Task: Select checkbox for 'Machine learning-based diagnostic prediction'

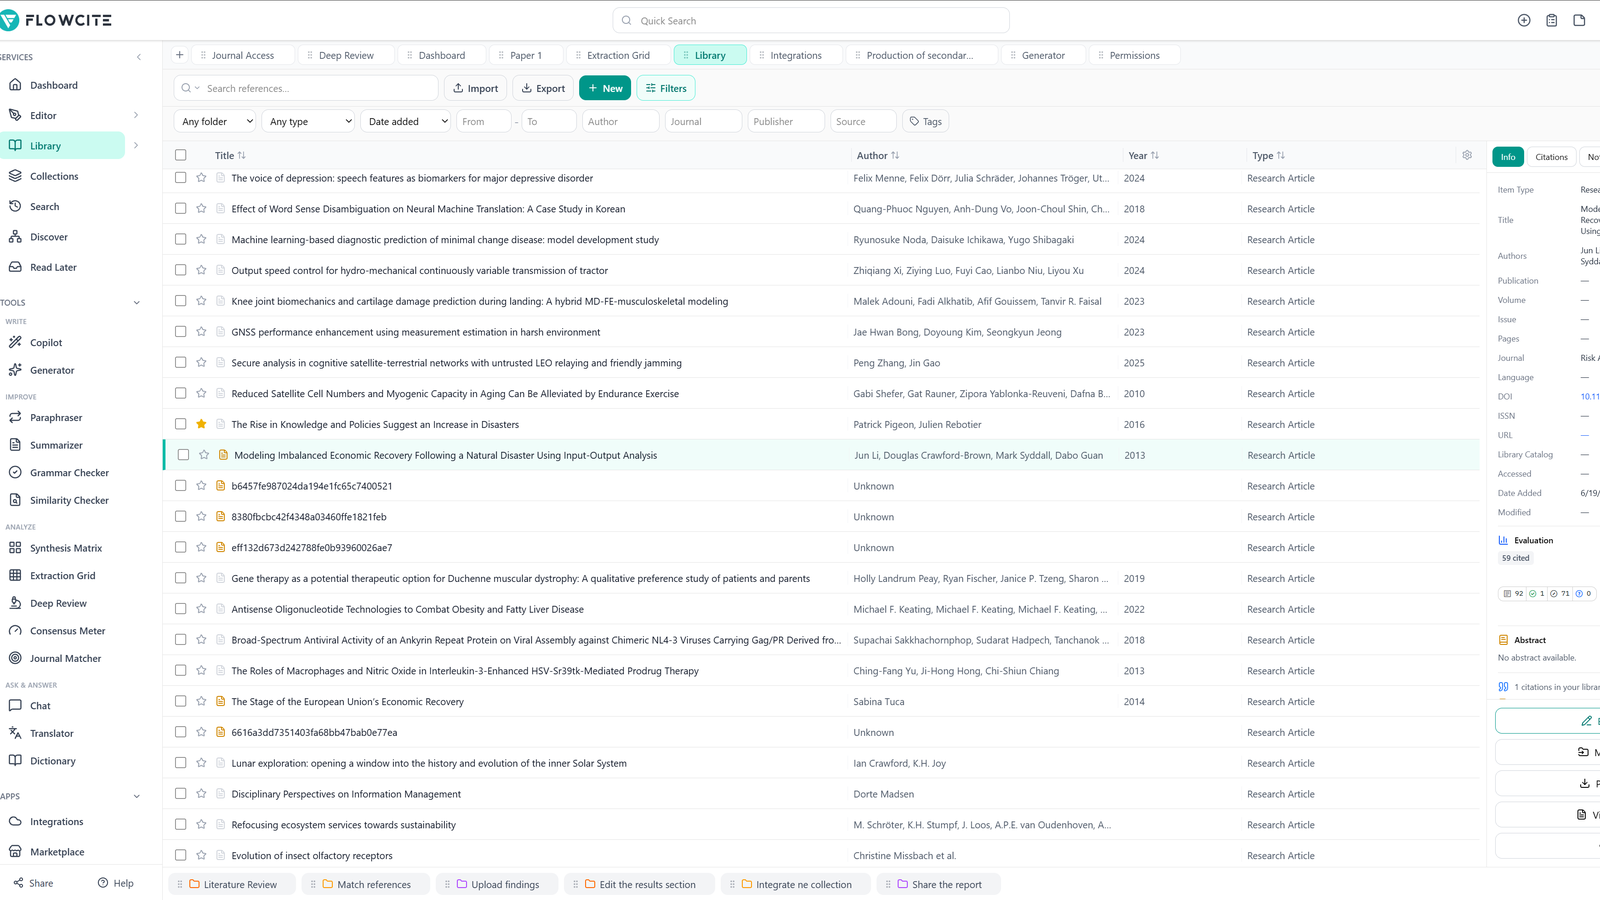Action: 180,240
